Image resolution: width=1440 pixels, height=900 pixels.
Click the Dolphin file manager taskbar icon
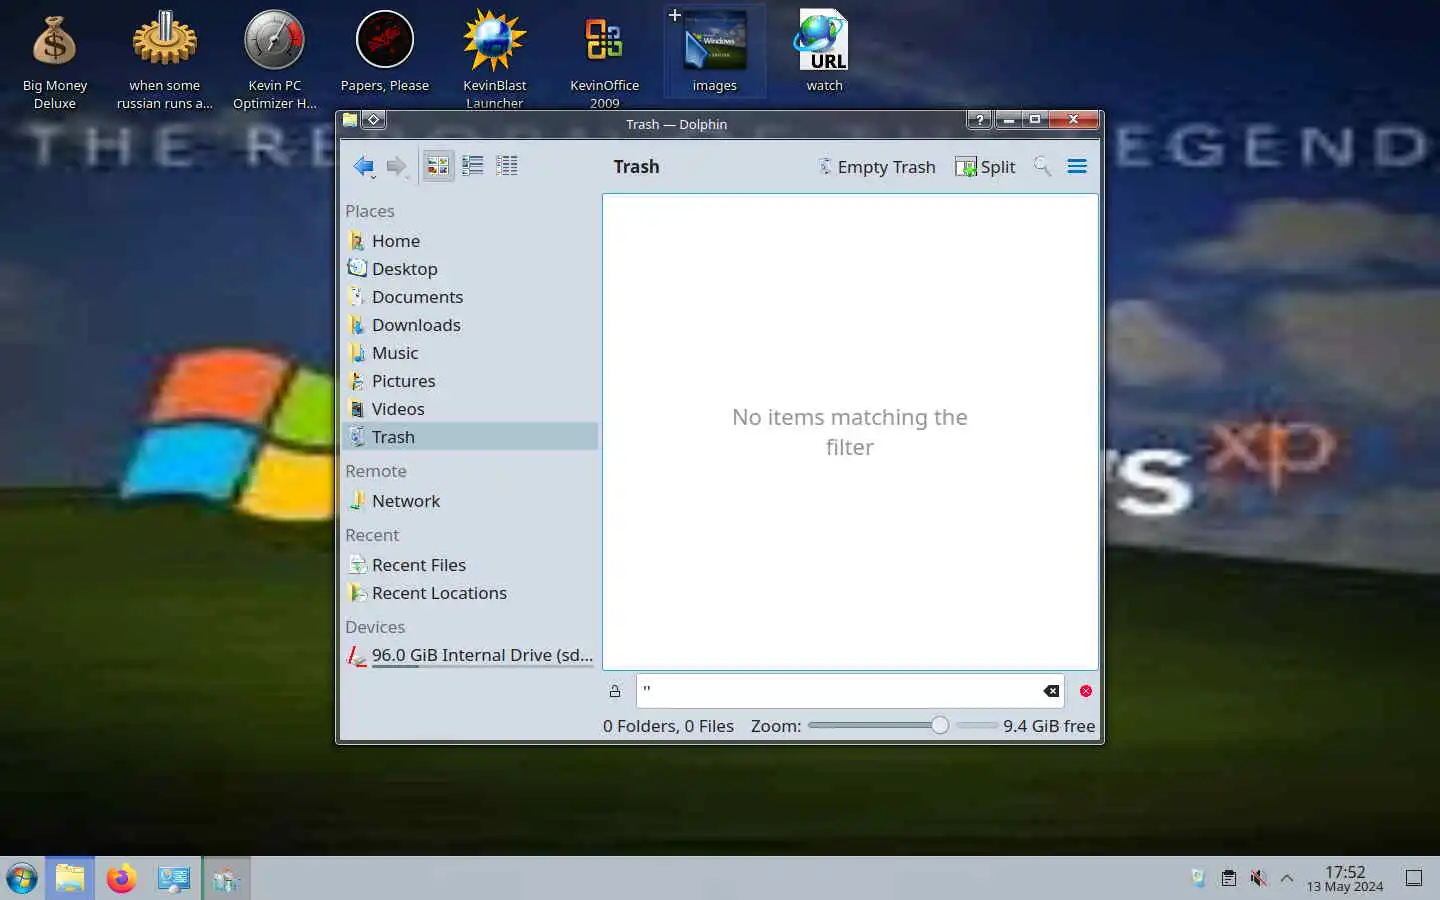(70, 879)
